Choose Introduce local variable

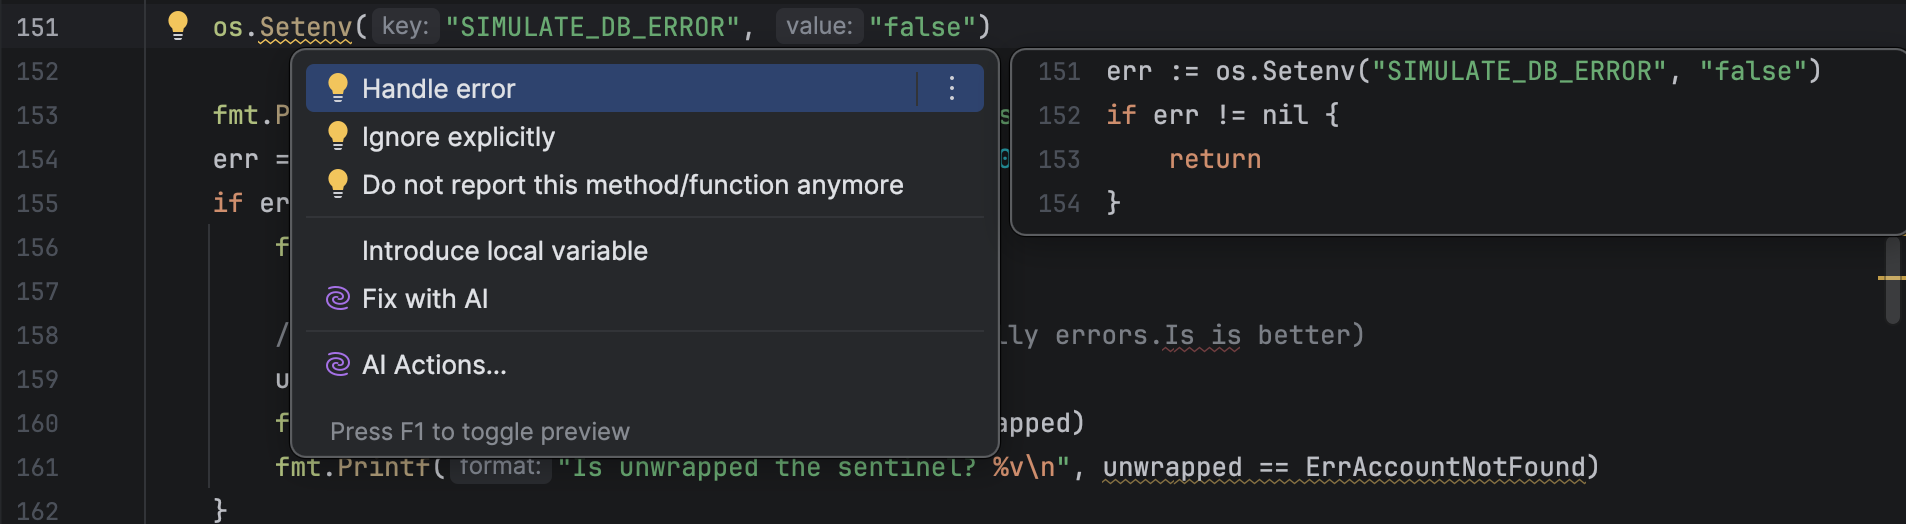click(x=504, y=251)
